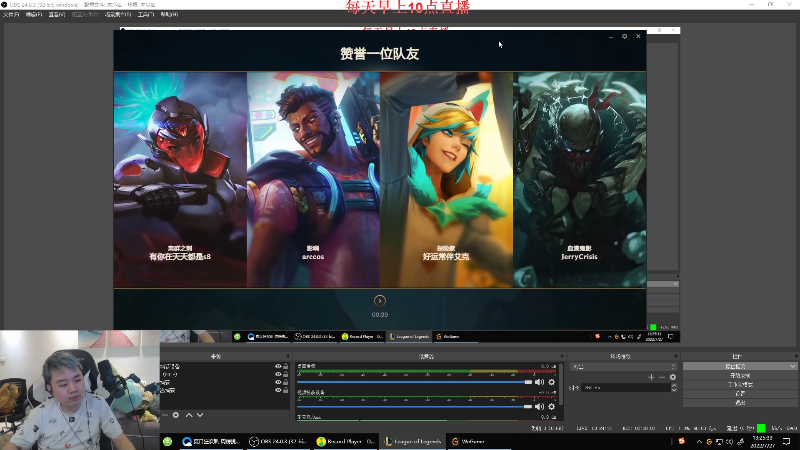
Task: Toggle the lock on the fourth source row
Action: click(x=286, y=390)
